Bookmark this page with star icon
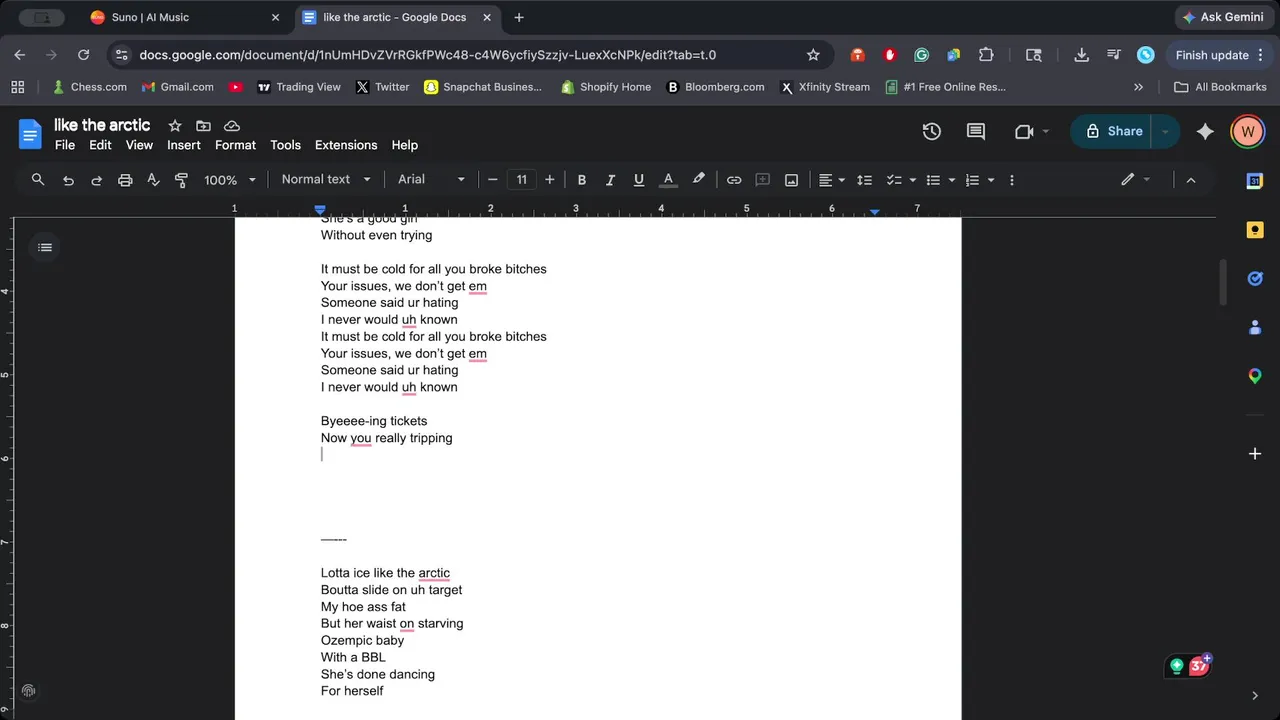Screen dimensions: 1280x720 (813, 55)
